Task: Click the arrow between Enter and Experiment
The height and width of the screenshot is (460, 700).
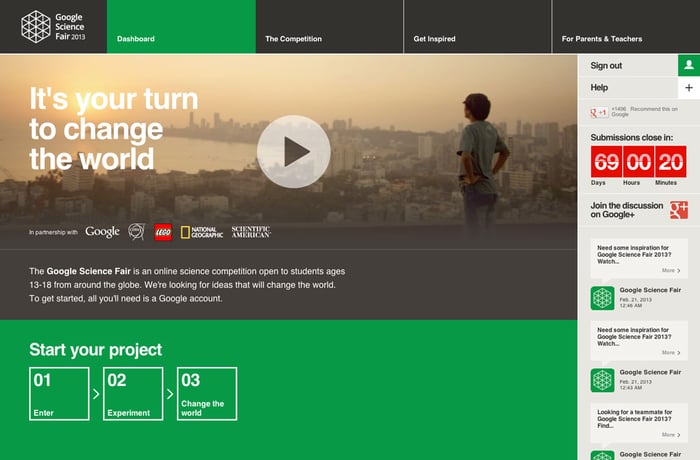Action: click(96, 394)
